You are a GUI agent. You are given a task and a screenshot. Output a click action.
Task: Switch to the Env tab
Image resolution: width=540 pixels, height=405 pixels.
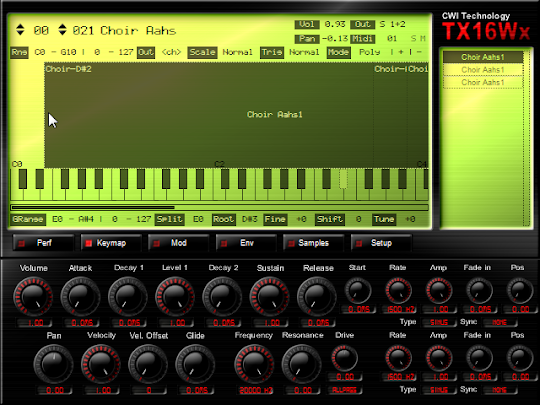pyautogui.click(x=246, y=243)
